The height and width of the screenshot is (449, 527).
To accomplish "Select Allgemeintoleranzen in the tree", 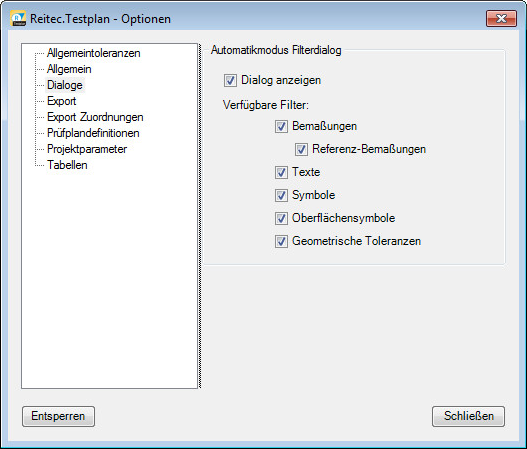I will pos(93,53).
